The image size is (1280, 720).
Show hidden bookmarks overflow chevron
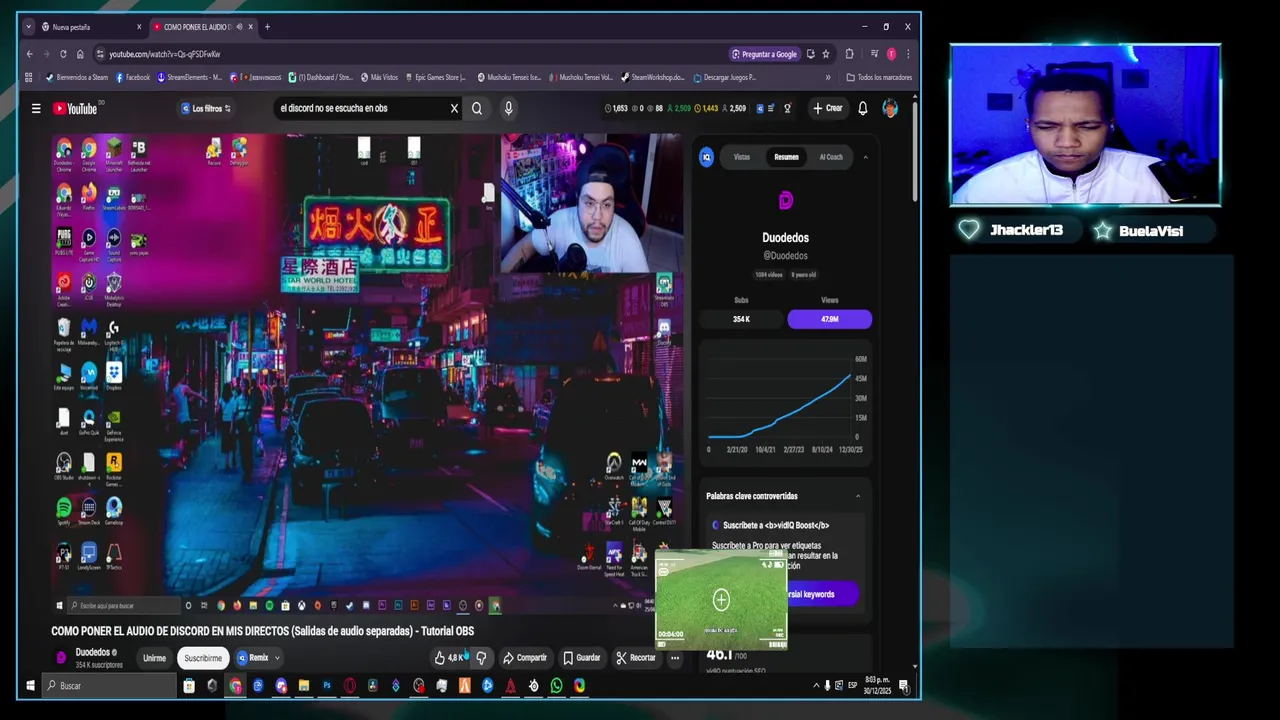(x=828, y=77)
